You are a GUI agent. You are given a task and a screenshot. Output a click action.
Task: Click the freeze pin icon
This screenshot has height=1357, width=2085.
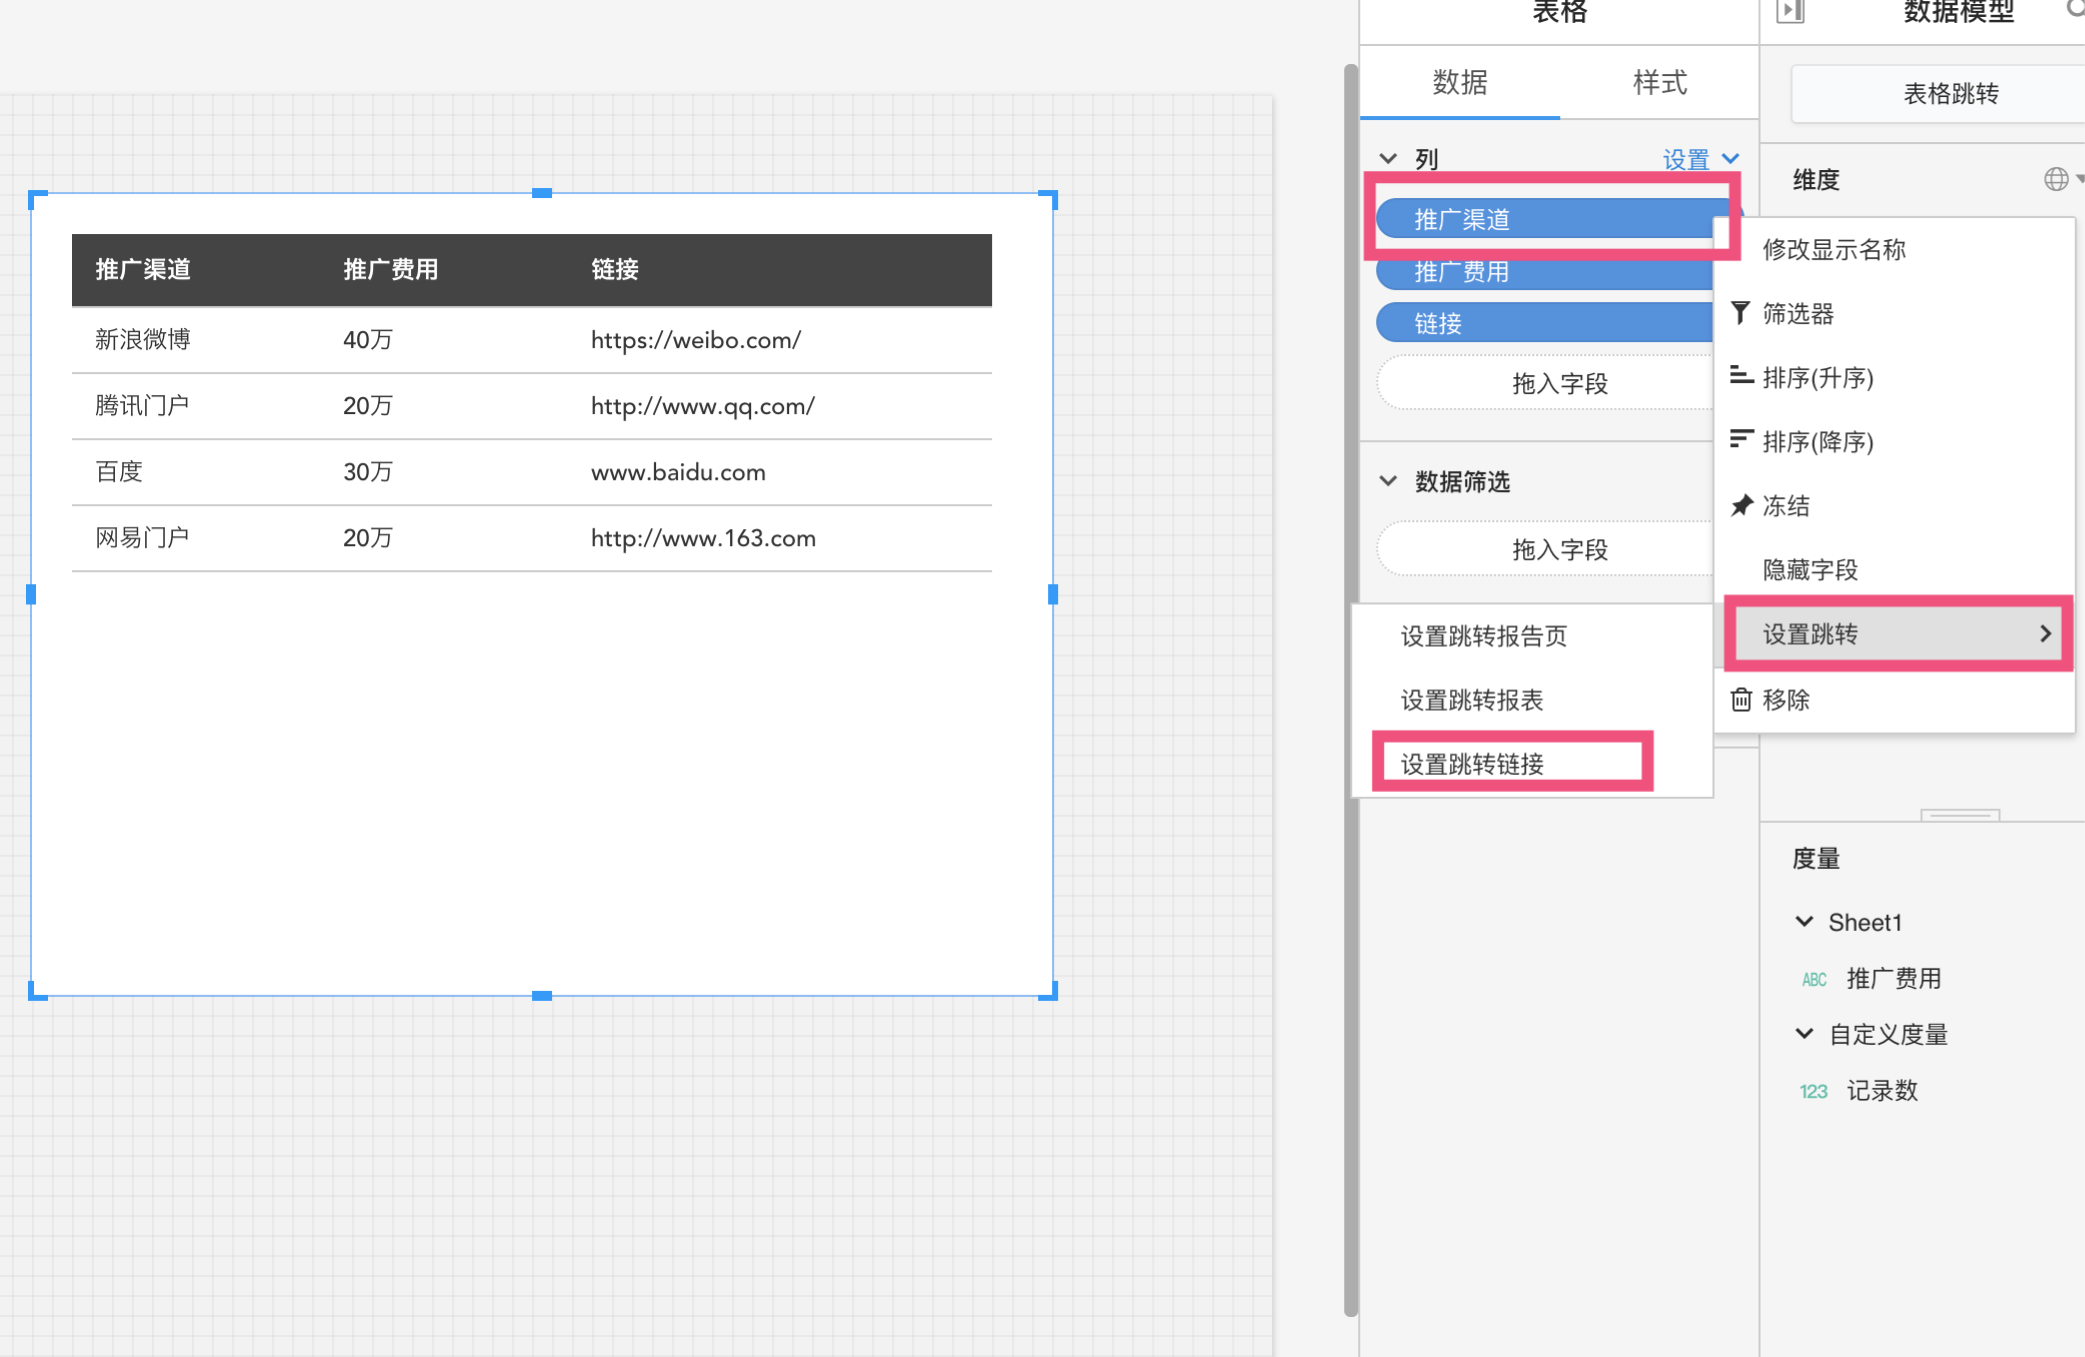[1741, 505]
